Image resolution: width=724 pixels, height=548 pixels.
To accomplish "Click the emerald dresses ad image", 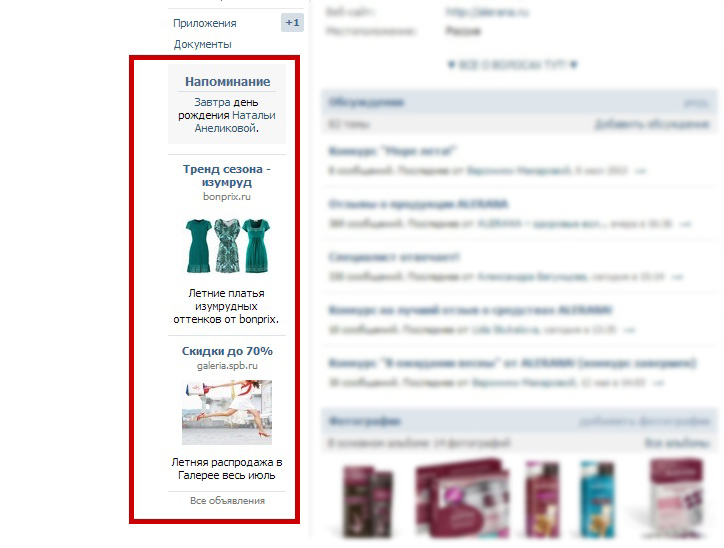I will point(227,246).
